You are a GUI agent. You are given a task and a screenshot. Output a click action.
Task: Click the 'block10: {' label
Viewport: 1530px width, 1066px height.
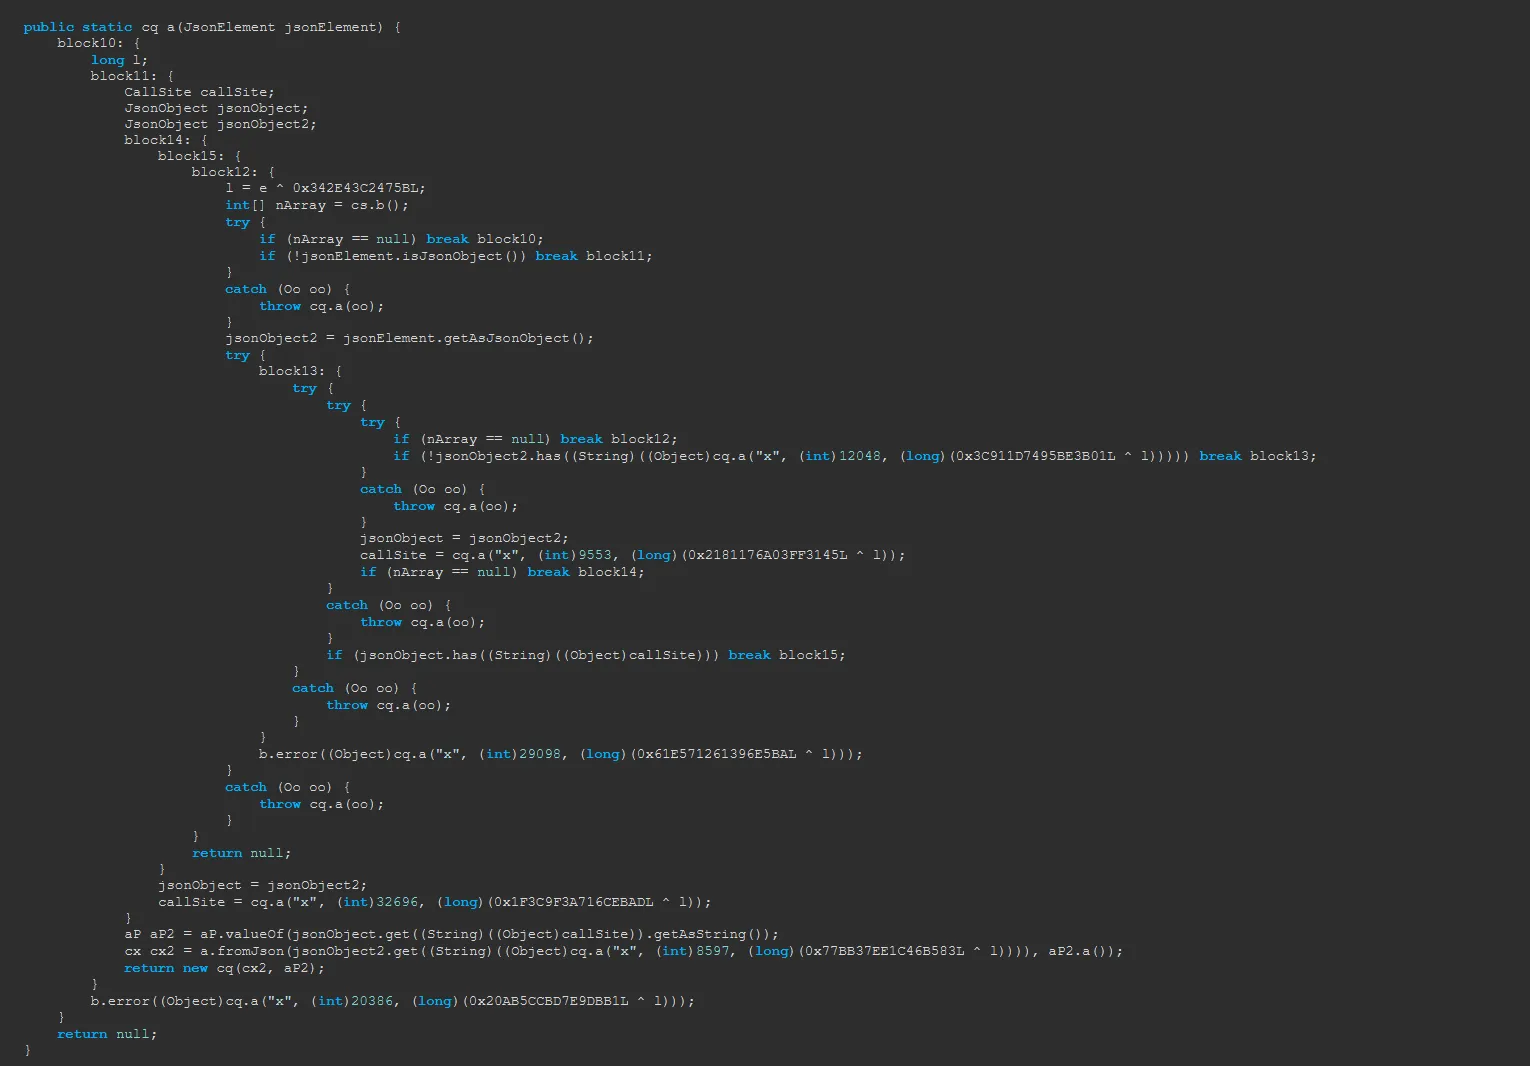99,43
